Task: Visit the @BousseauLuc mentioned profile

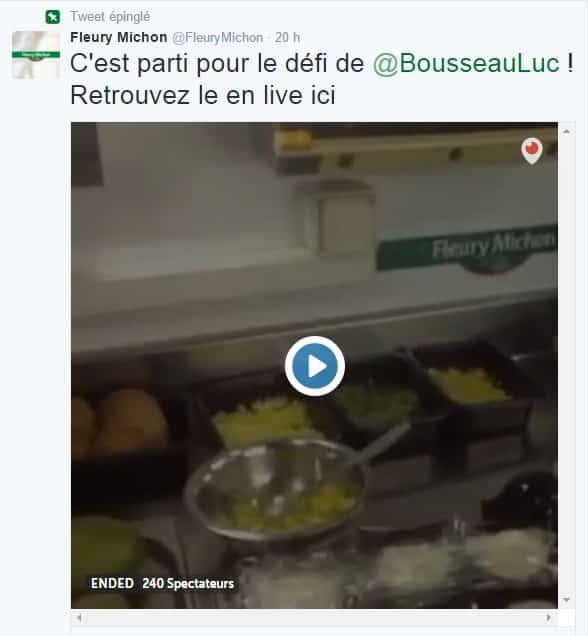Action: point(466,64)
